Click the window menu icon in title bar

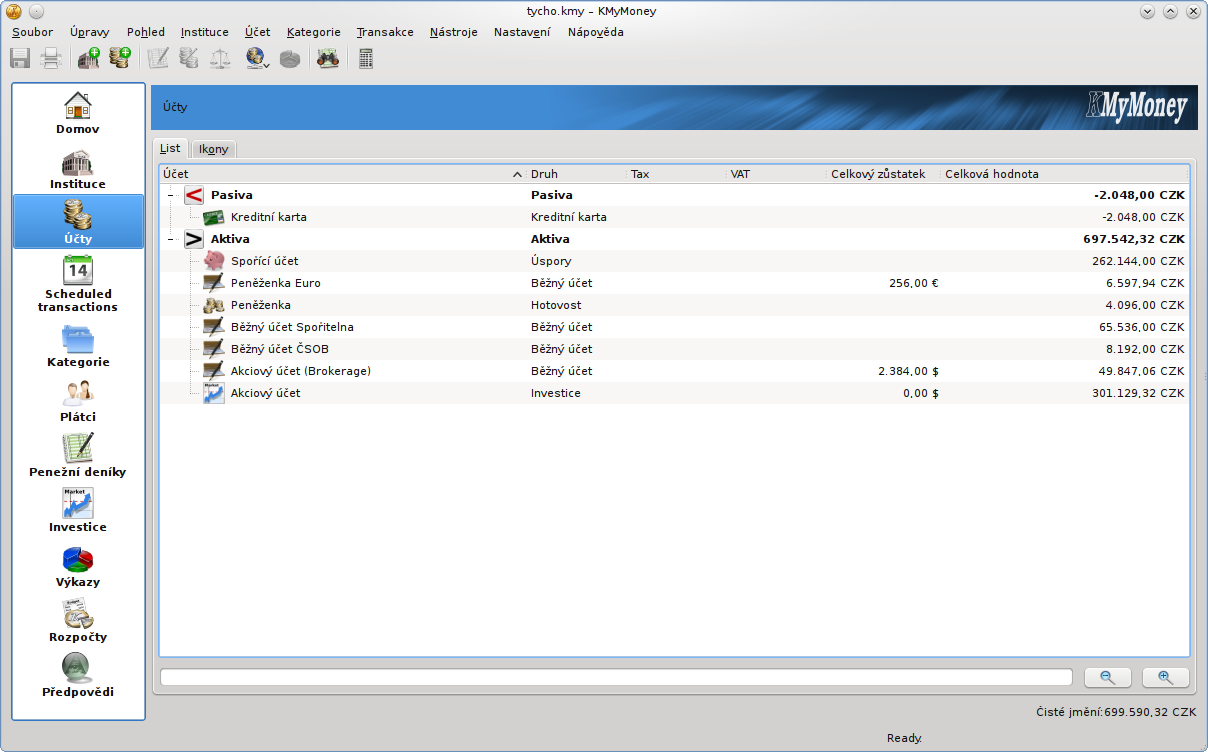click(14, 11)
